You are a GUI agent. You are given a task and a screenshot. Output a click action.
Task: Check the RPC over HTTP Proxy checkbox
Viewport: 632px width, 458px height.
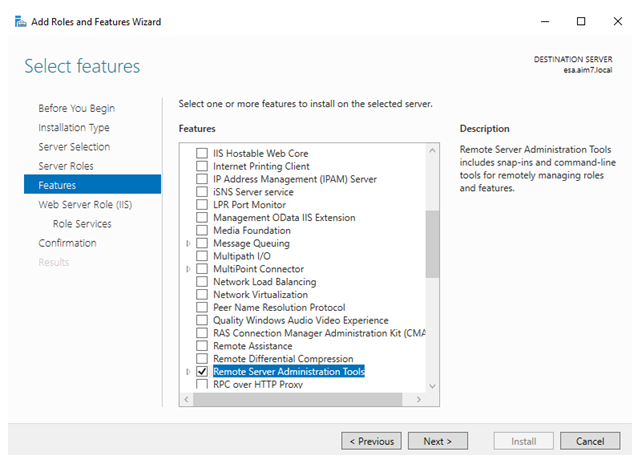(202, 384)
